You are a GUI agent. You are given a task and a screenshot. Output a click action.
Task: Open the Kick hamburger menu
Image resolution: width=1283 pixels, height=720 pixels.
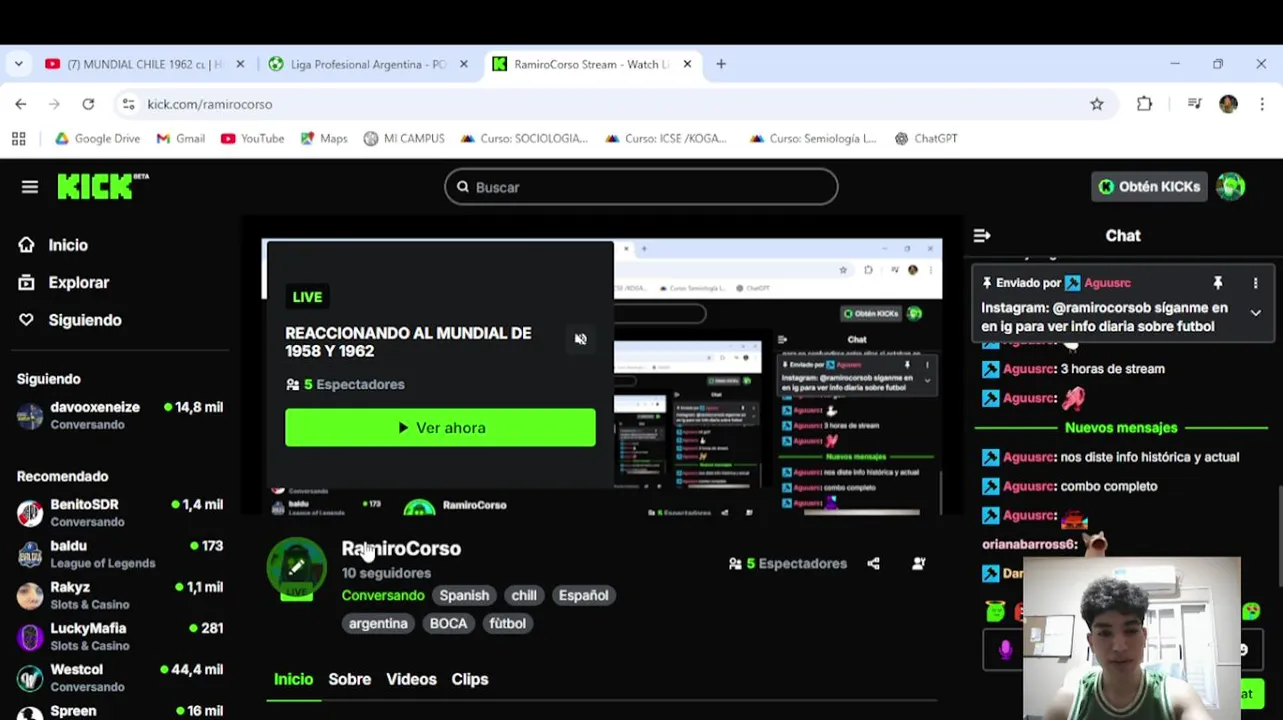[30, 187]
